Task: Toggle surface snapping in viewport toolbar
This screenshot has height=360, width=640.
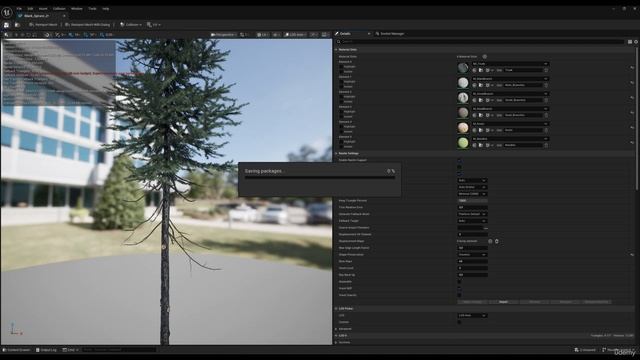Action: 58,35
